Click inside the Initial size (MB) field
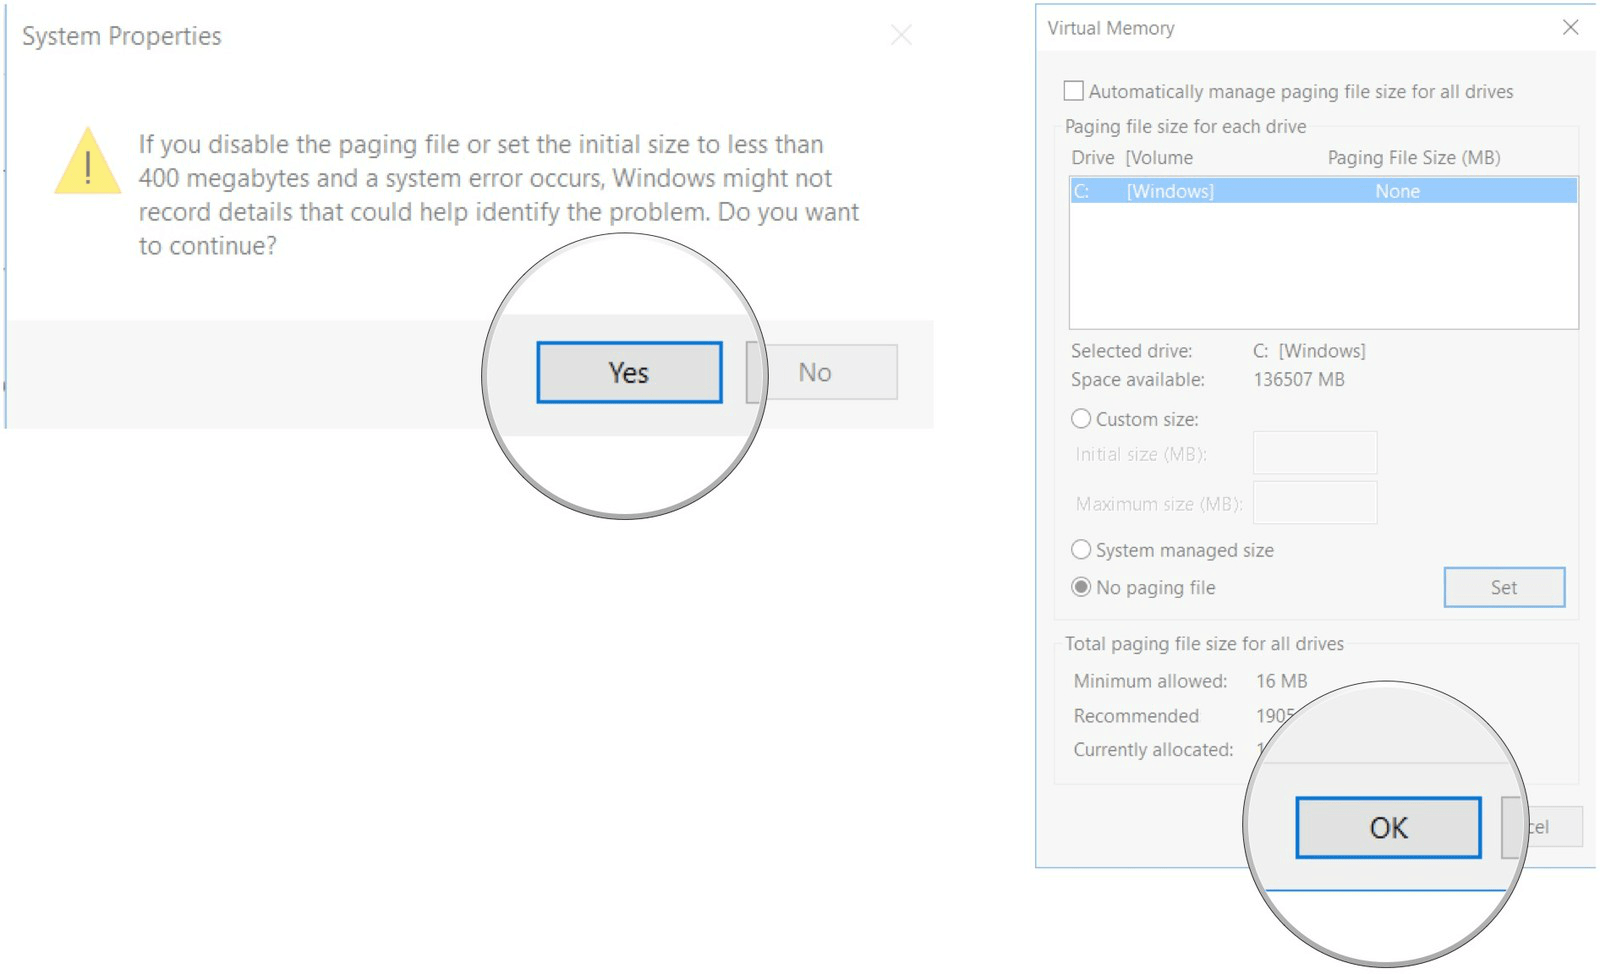Viewport: 1600px width, 974px height. pyautogui.click(x=1314, y=453)
